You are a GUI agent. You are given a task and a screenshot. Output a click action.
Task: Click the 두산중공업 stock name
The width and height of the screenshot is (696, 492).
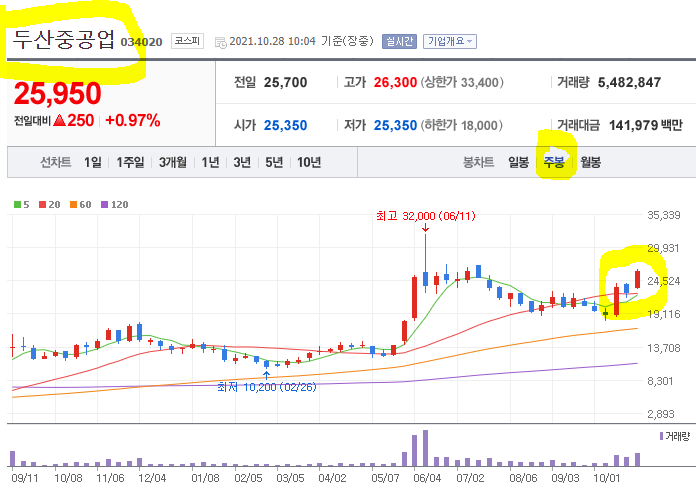click(63, 40)
